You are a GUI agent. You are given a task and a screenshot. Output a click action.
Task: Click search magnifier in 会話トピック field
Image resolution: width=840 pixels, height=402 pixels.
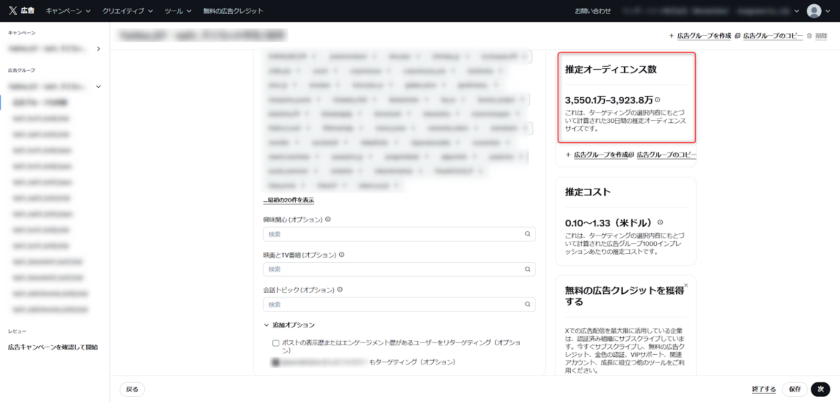click(527, 304)
